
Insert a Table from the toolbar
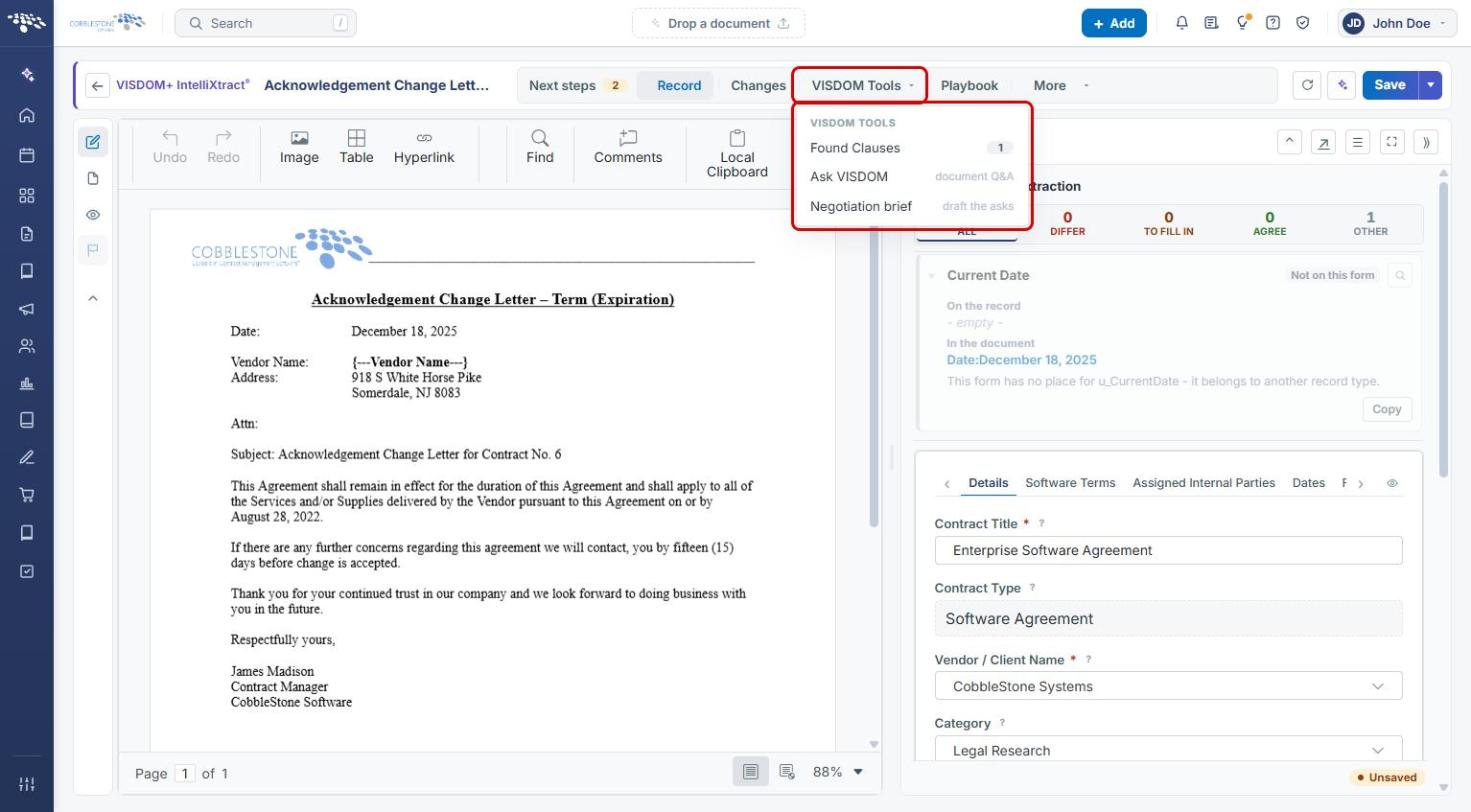[x=356, y=147]
